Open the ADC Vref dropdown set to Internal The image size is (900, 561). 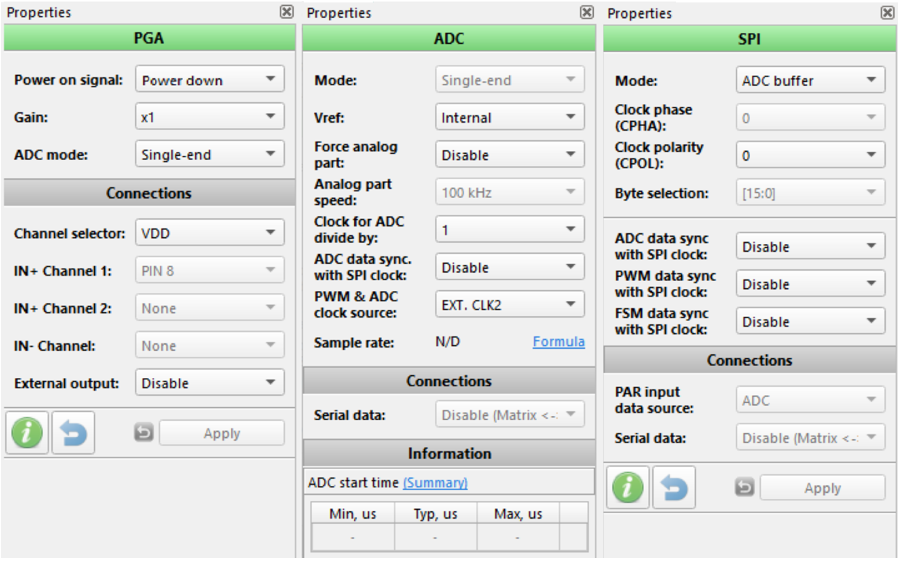[x=510, y=117]
